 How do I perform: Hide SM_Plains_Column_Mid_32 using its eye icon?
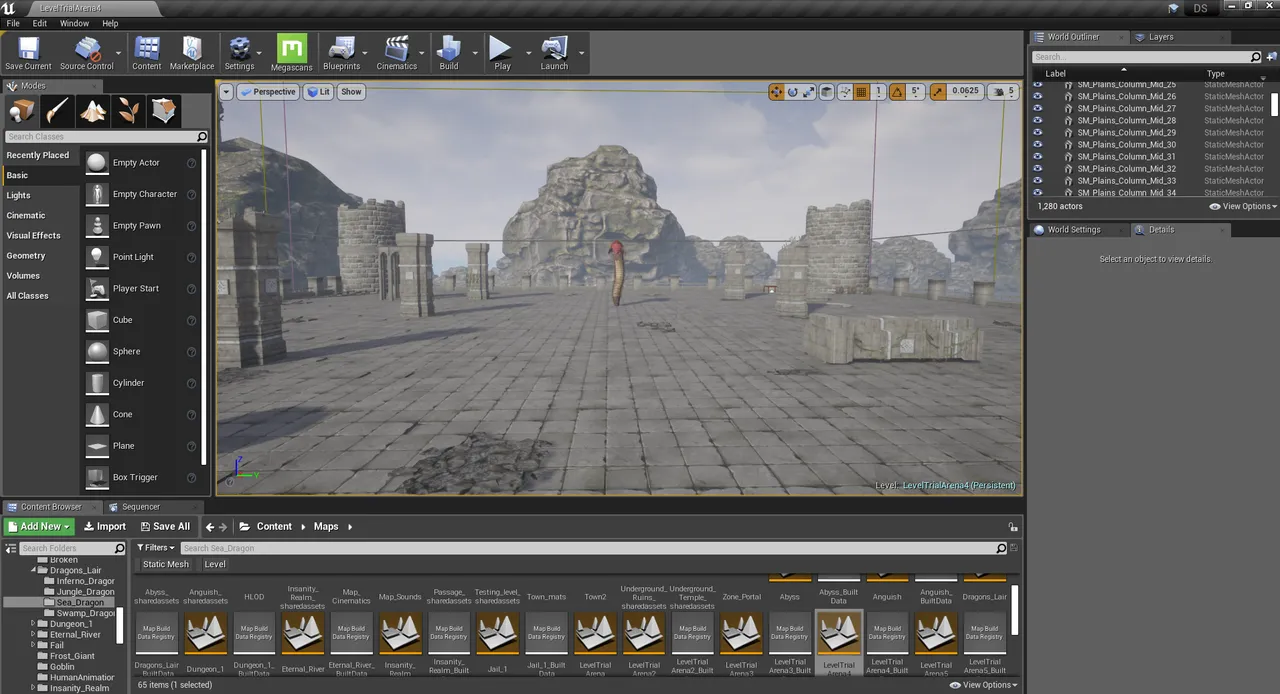pyautogui.click(x=1037, y=169)
